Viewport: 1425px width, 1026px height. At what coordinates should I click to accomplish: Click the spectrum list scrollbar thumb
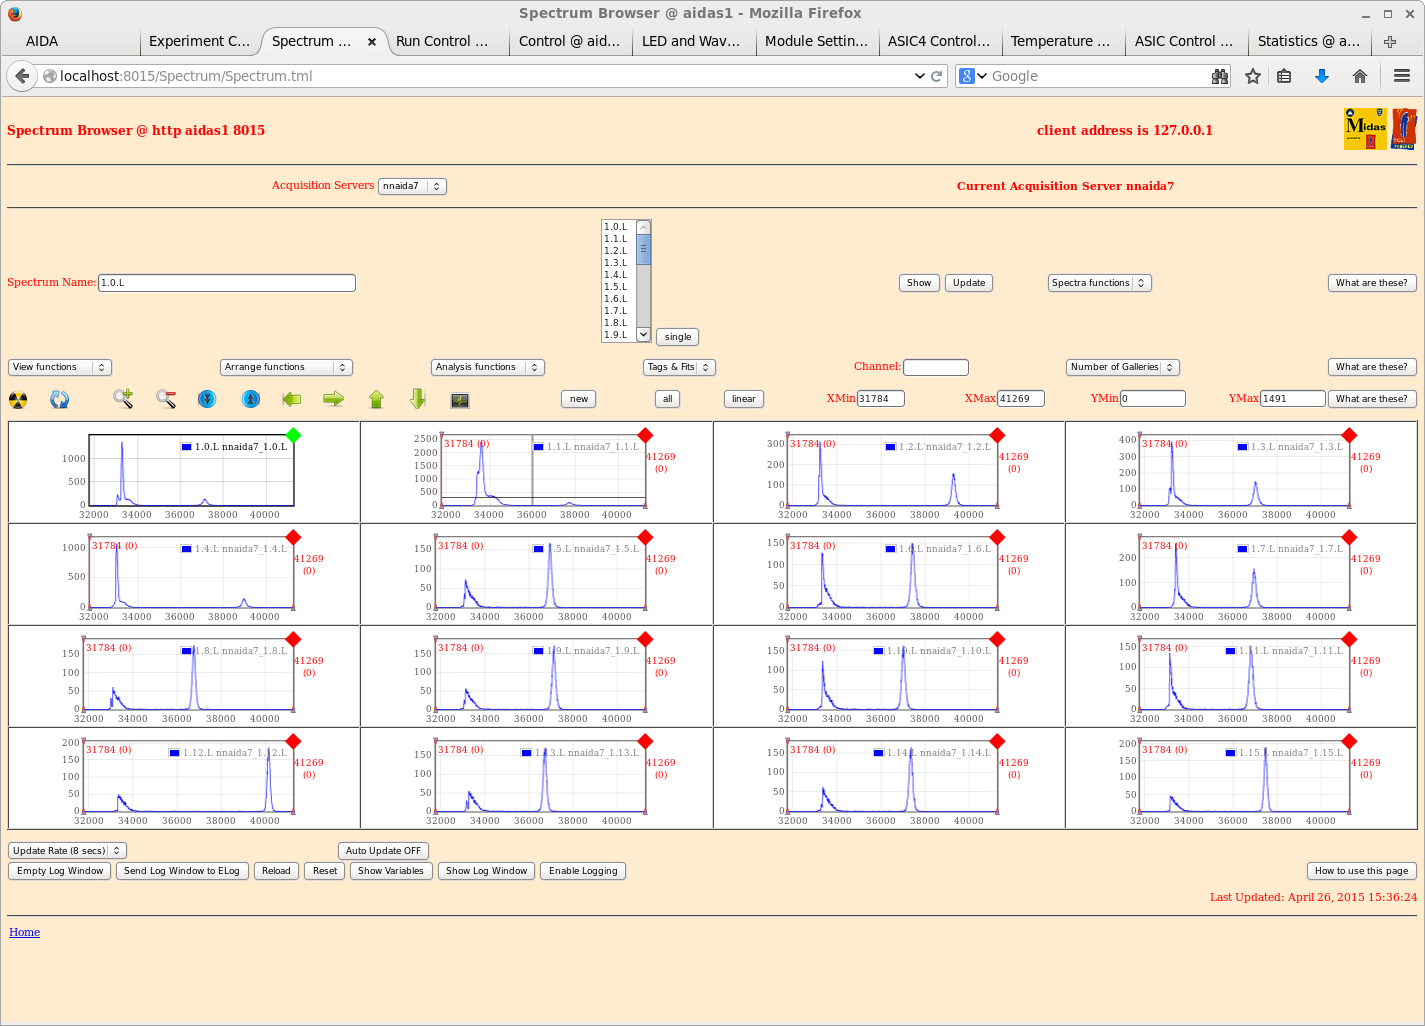(x=644, y=249)
